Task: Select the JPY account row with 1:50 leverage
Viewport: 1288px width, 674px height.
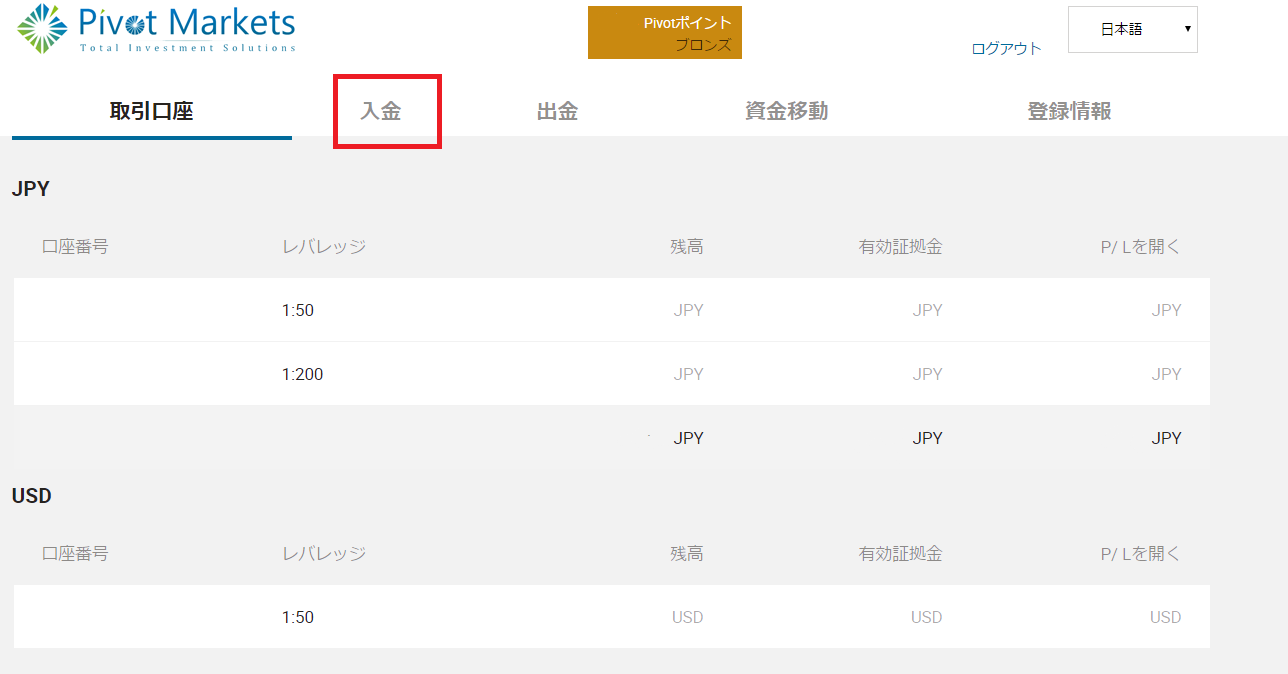Action: 612,310
